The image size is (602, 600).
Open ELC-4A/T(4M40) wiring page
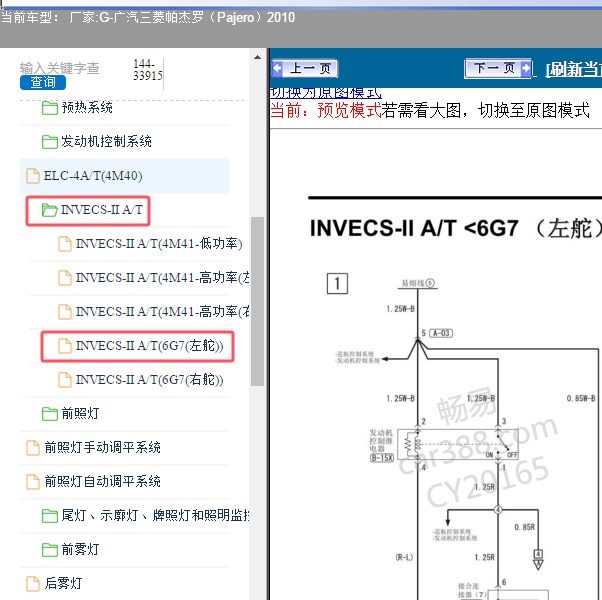(x=93, y=176)
